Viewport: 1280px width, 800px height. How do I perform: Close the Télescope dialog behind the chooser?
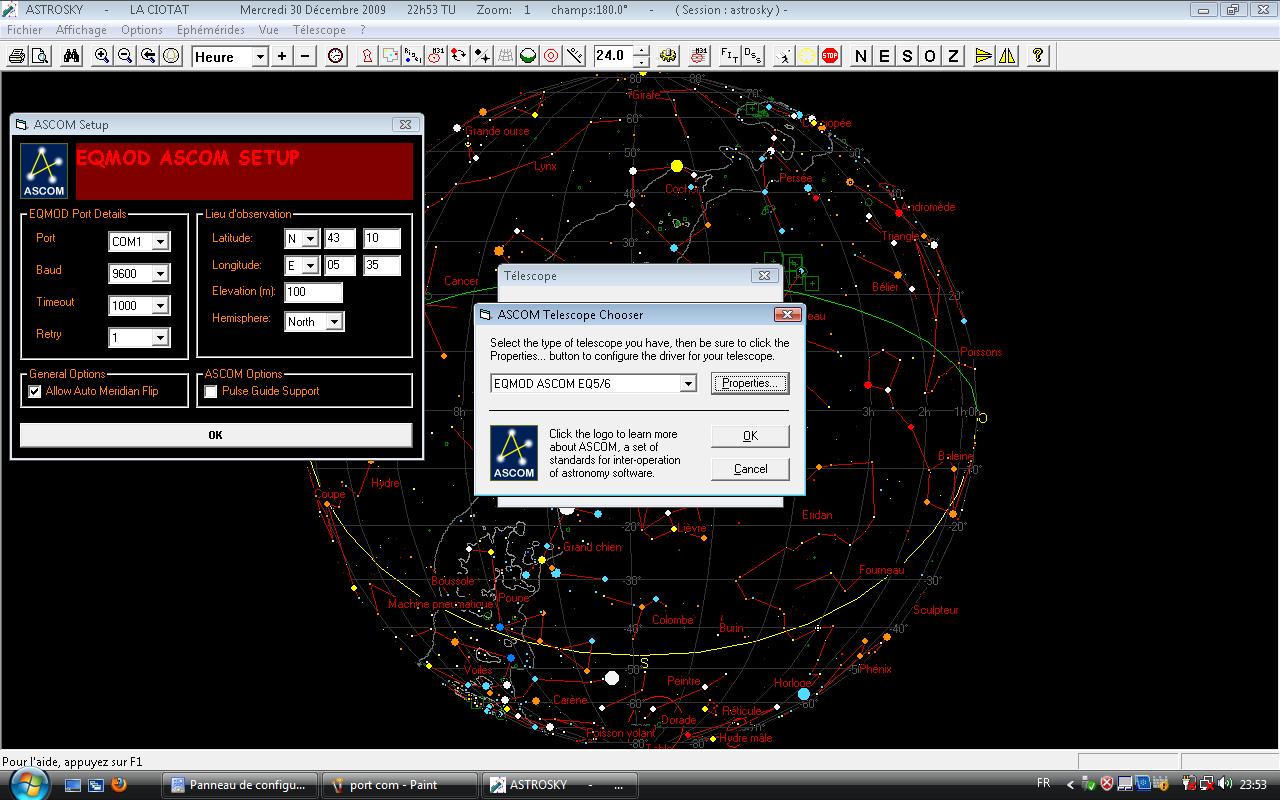(764, 276)
